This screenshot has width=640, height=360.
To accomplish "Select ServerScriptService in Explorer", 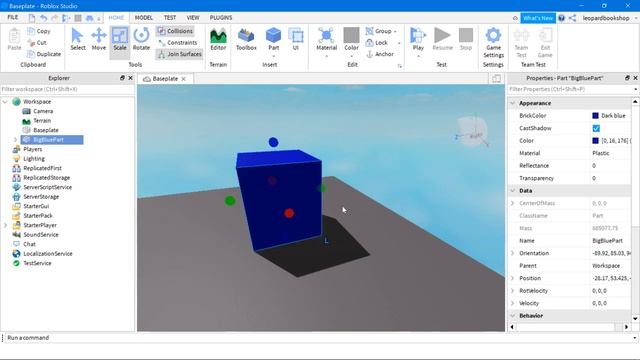I will [47, 187].
